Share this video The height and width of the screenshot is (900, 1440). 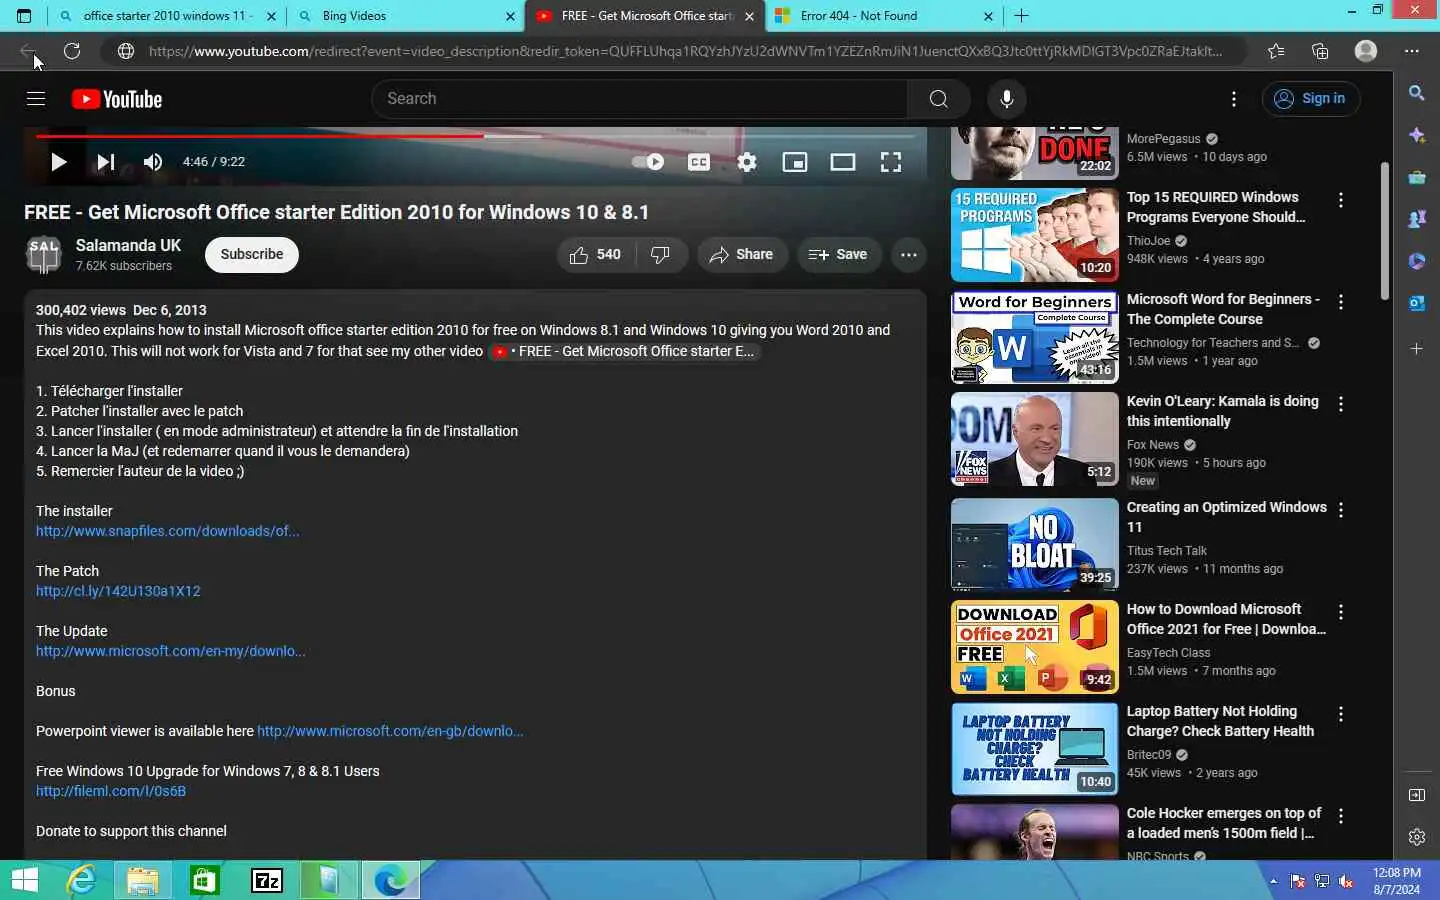coord(742,255)
